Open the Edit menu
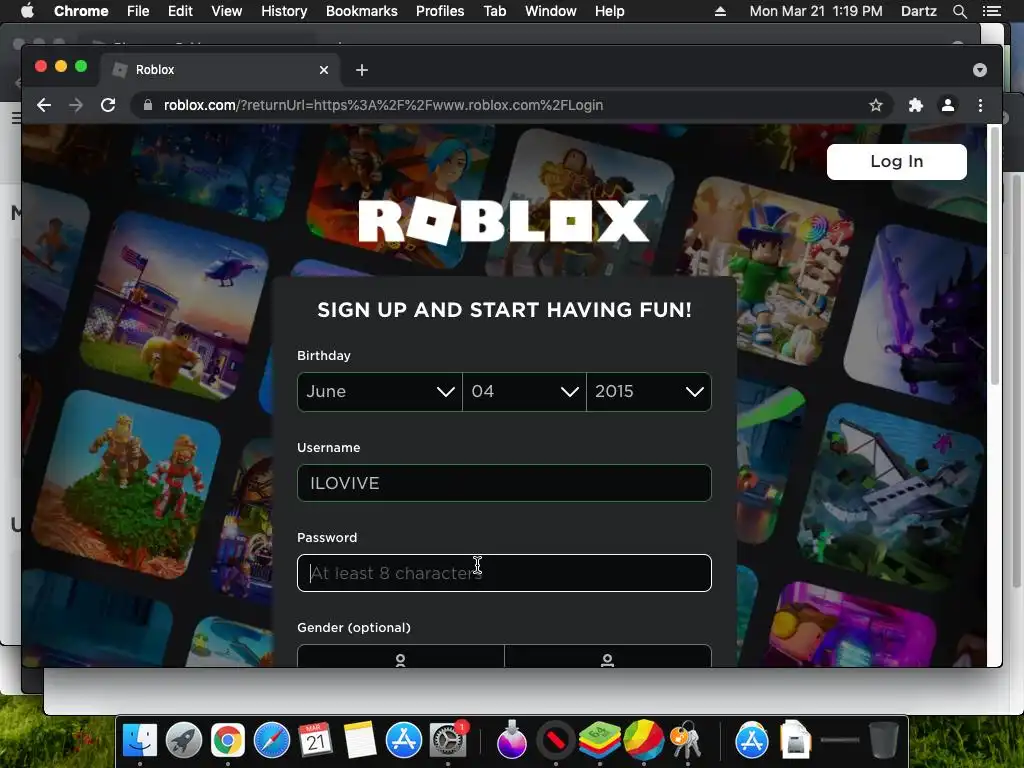The image size is (1024, 768). pos(180,11)
